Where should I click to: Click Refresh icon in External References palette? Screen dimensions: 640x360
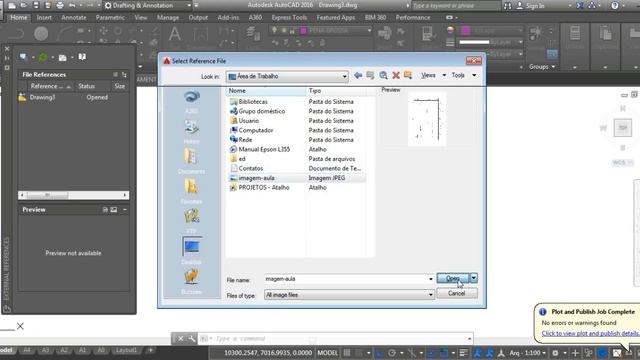pos(43,57)
